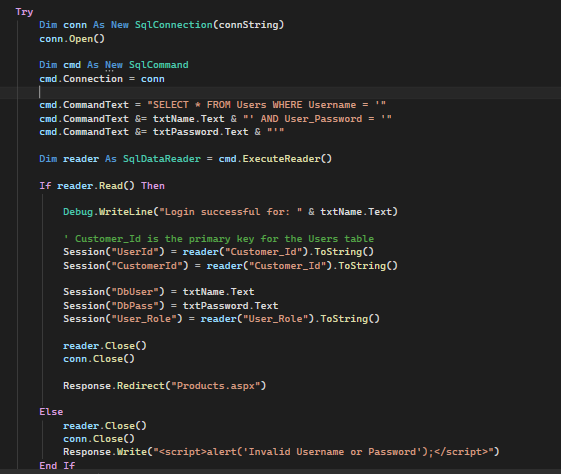Image resolution: width=561 pixels, height=474 pixels.
Task: Place cursor on conn.Open() call
Action: (x=72, y=39)
